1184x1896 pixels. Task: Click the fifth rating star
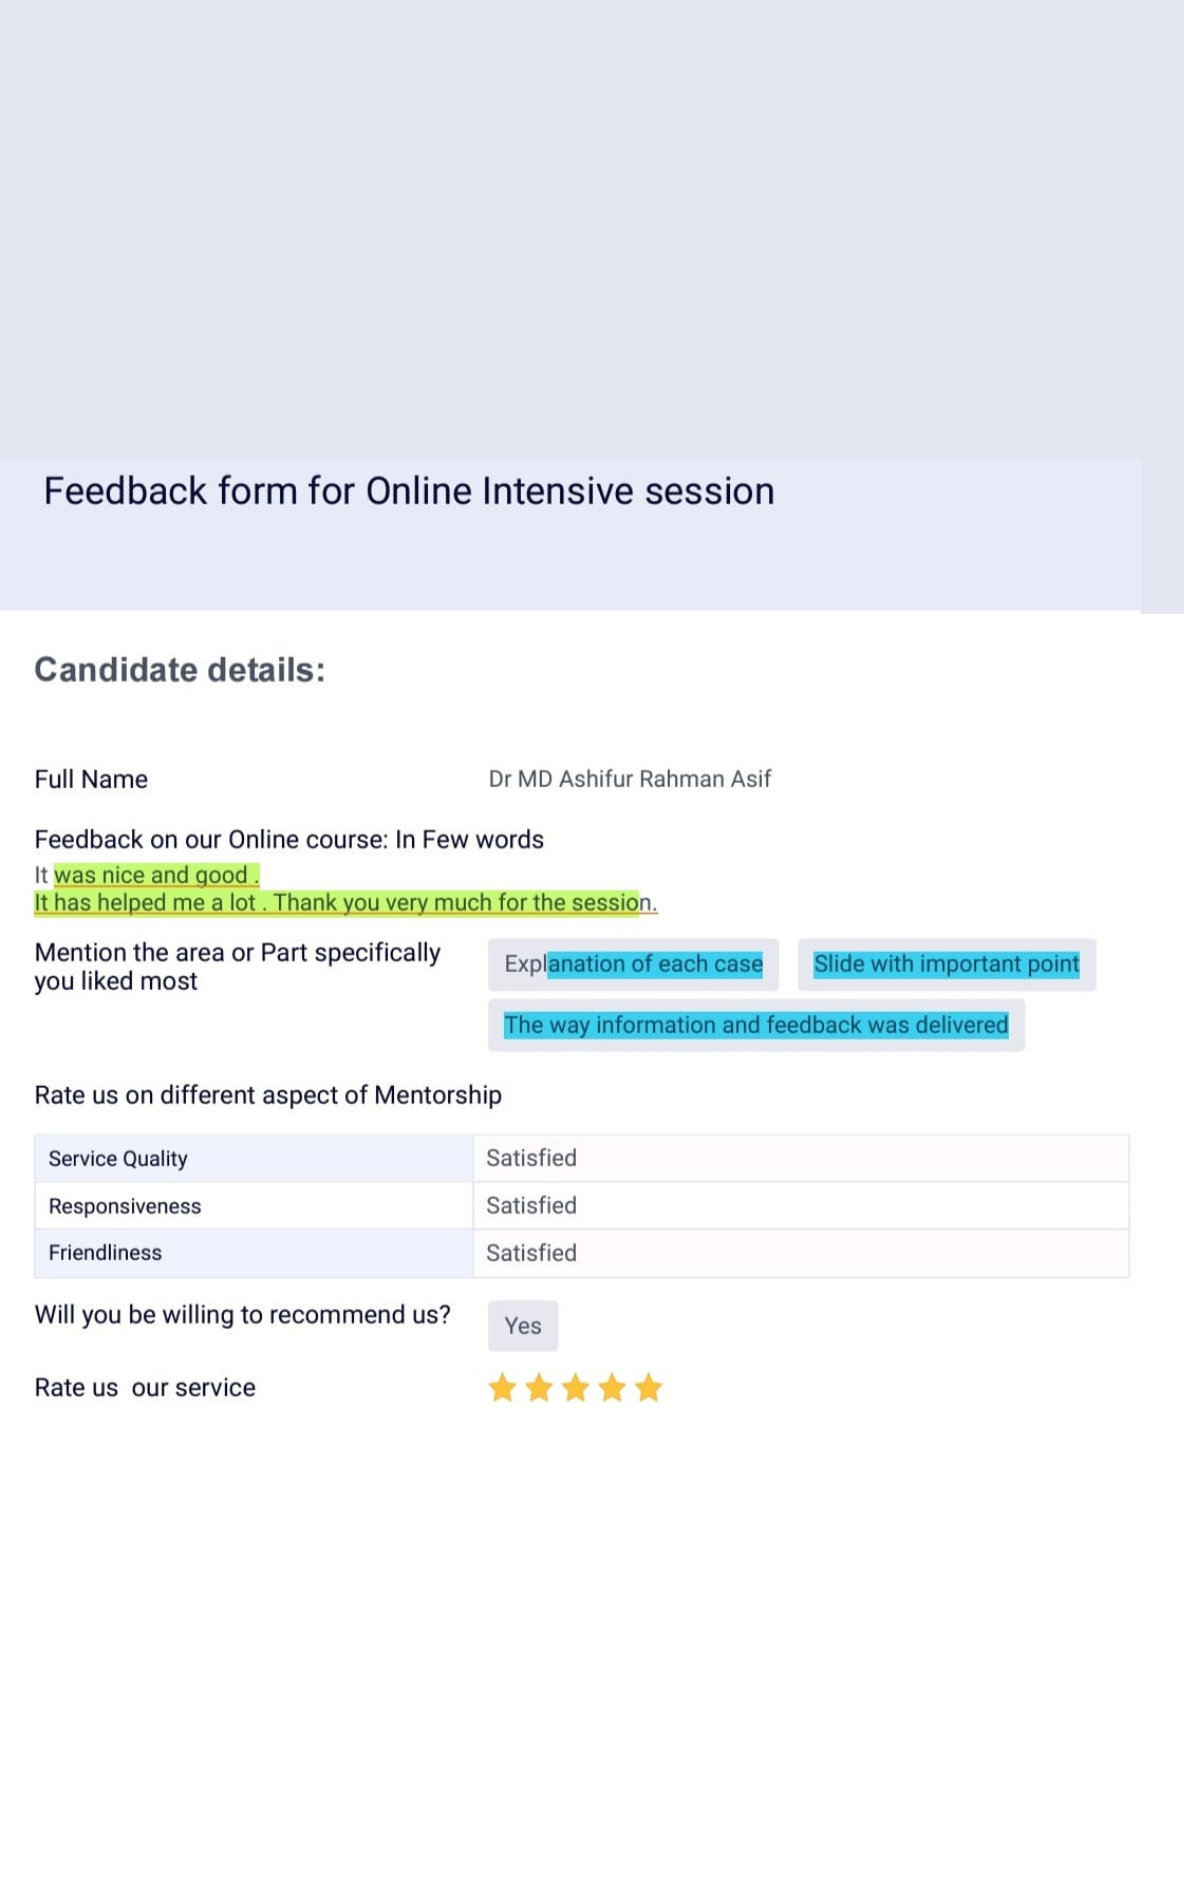649,1388
